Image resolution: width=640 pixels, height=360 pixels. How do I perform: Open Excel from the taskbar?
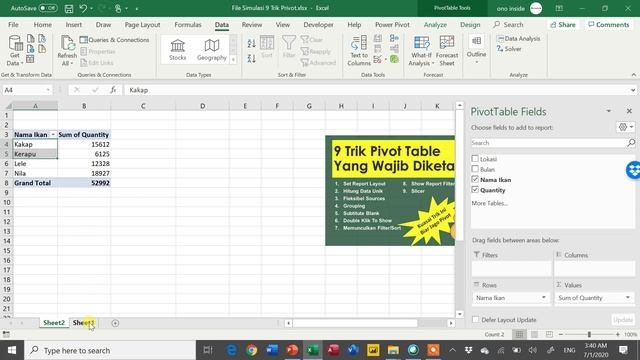click(x=313, y=350)
